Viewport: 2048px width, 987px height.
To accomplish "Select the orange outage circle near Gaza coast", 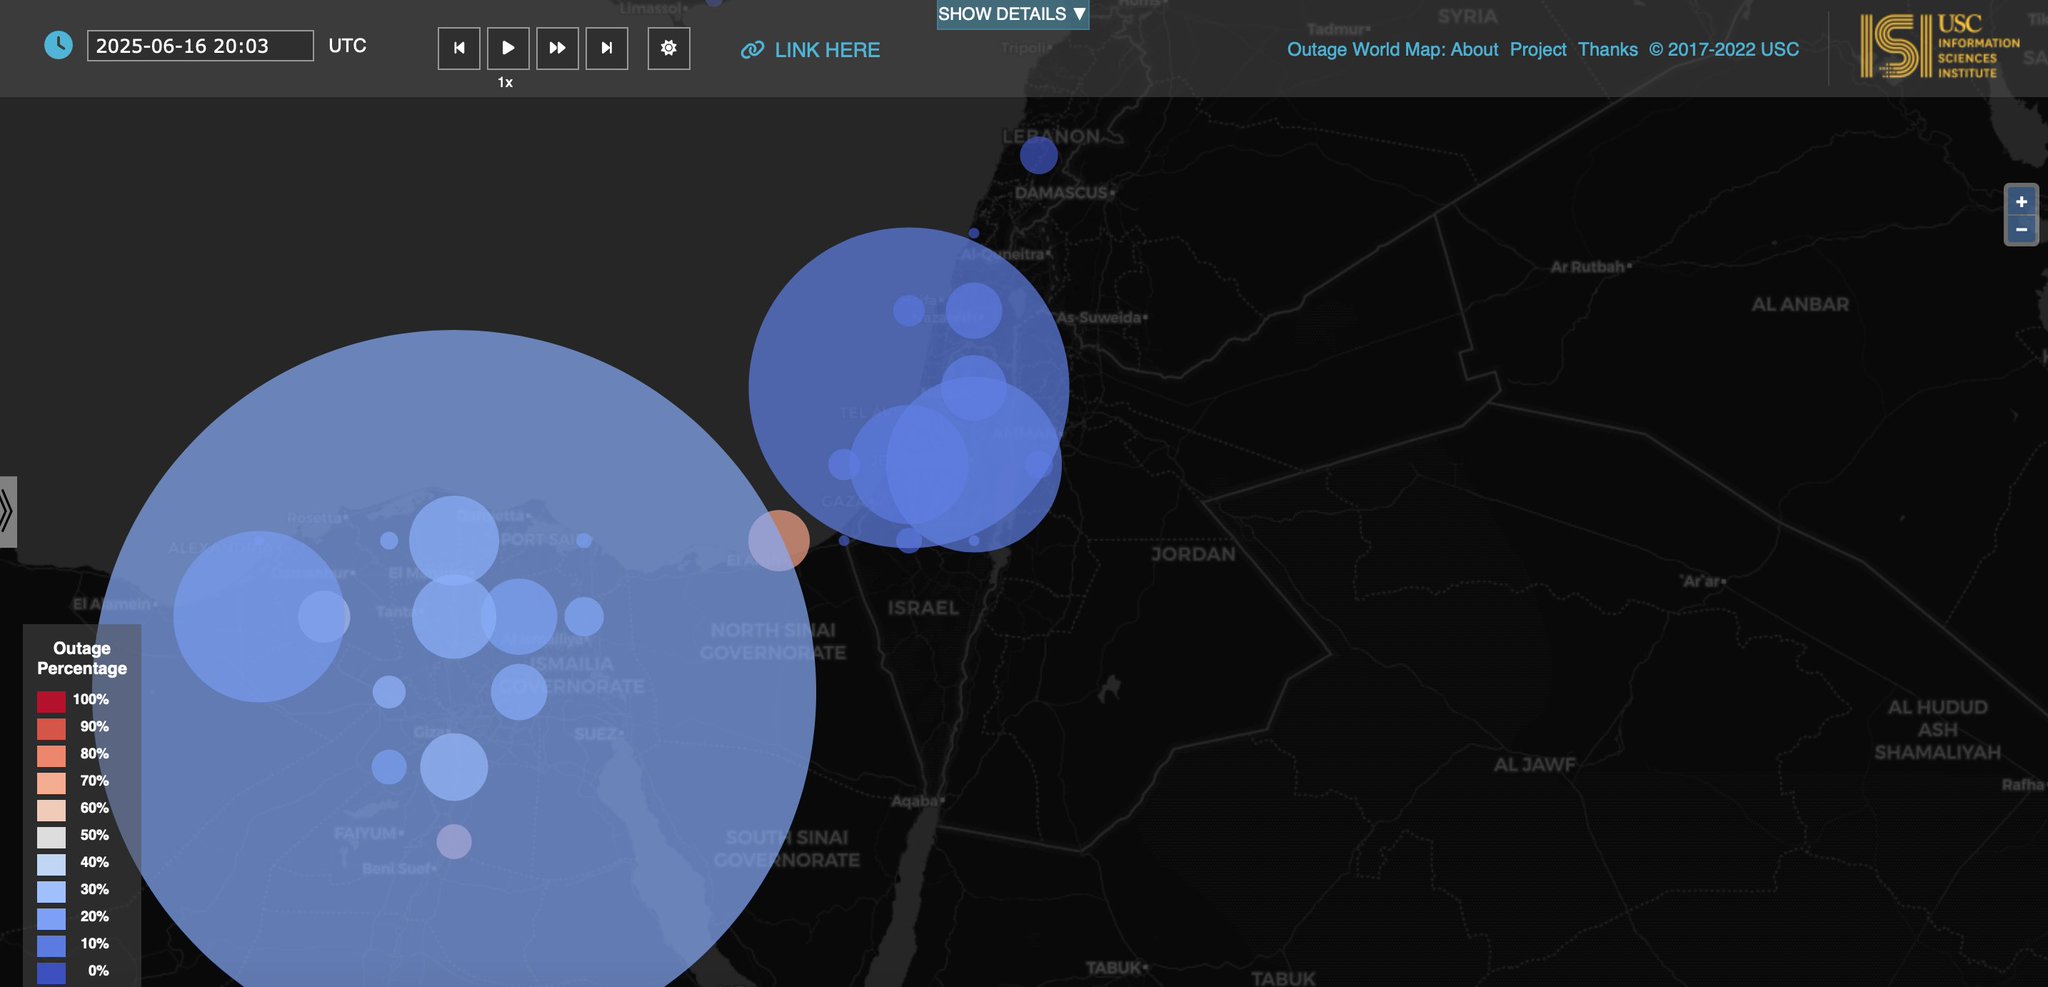I will click(779, 540).
